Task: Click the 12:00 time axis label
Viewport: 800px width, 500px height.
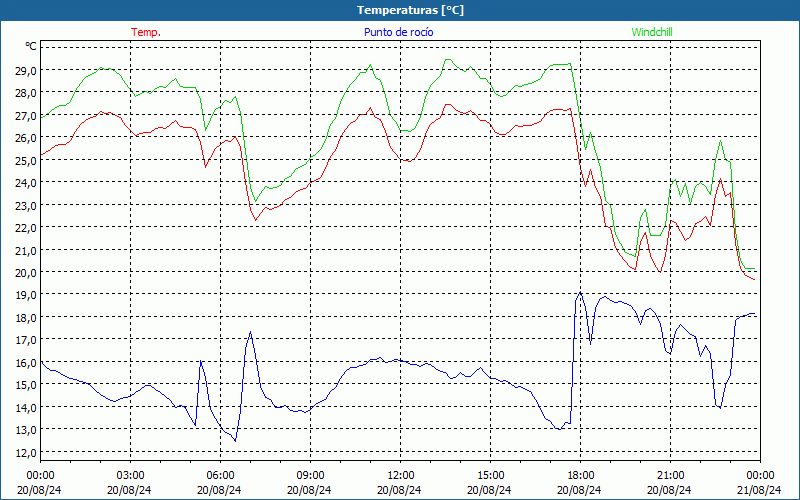Action: tap(400, 476)
